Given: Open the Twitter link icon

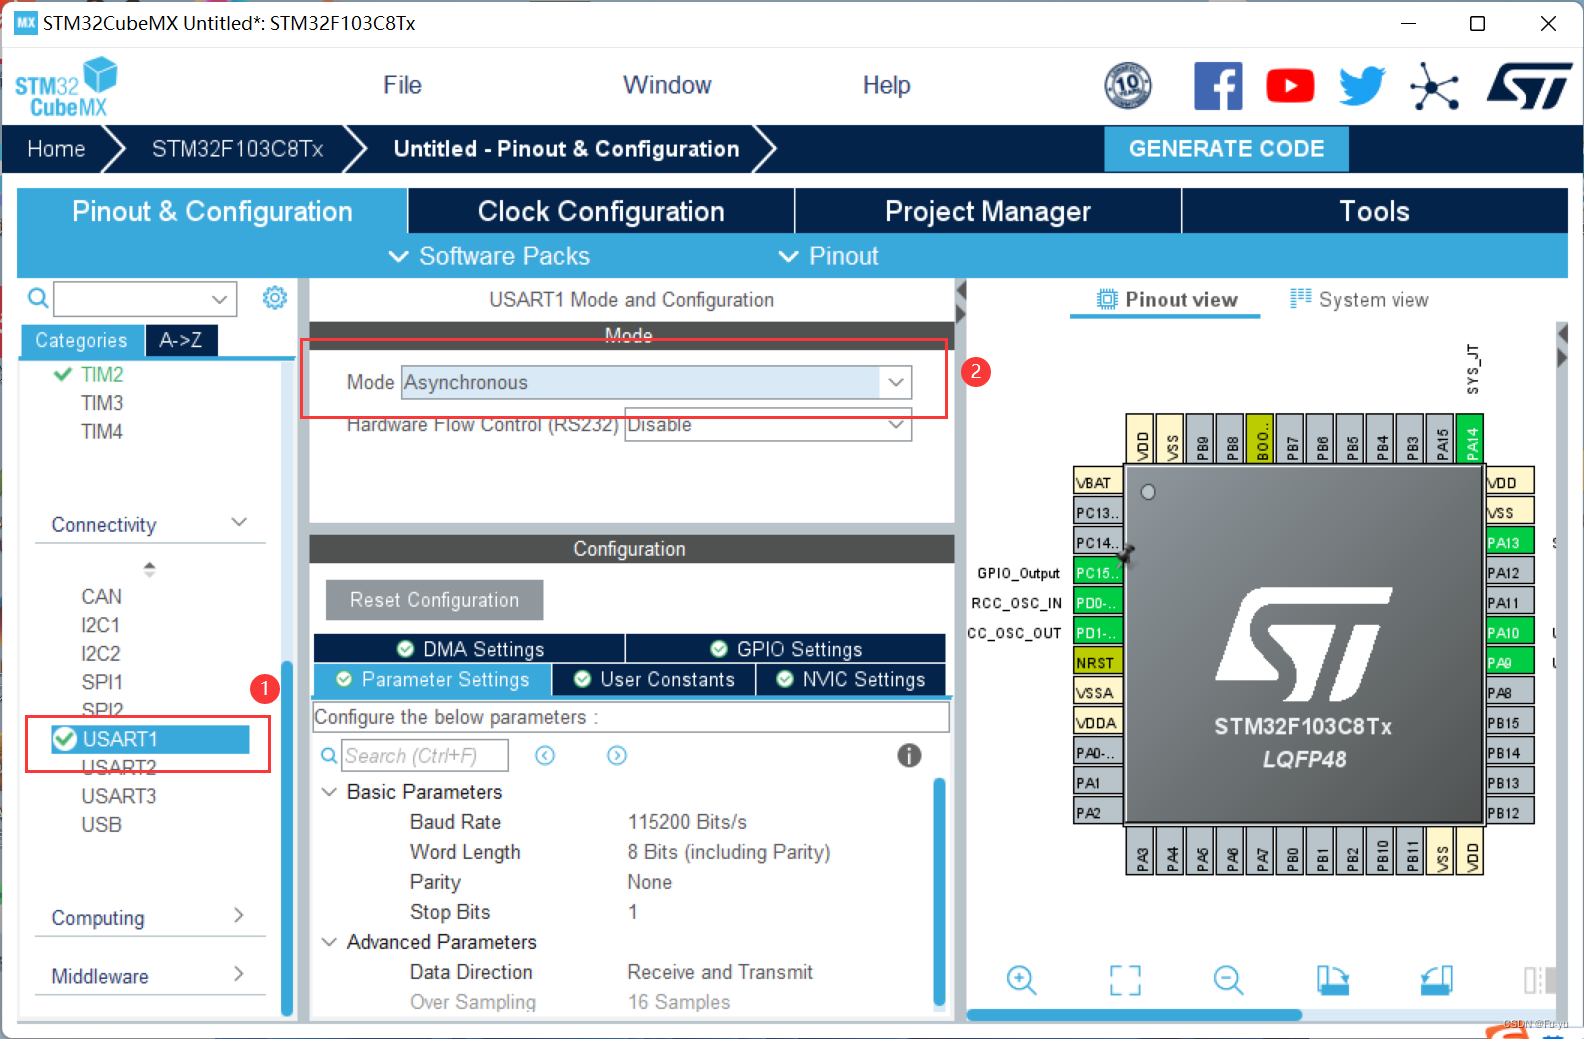Looking at the screenshot, I should [x=1362, y=86].
